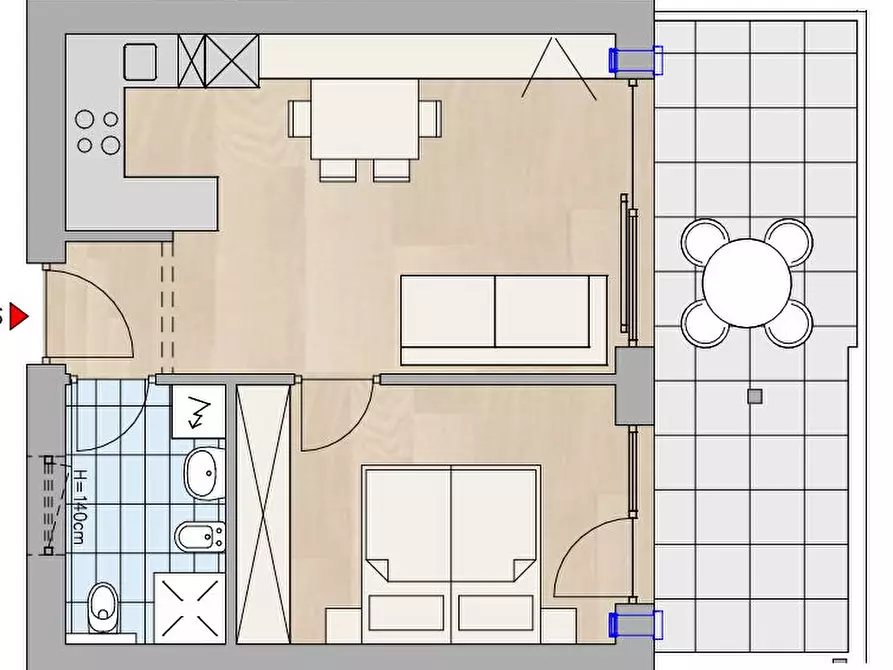893x670 pixels.
Task: Click the shower tray symbol
Action: coord(190,608)
